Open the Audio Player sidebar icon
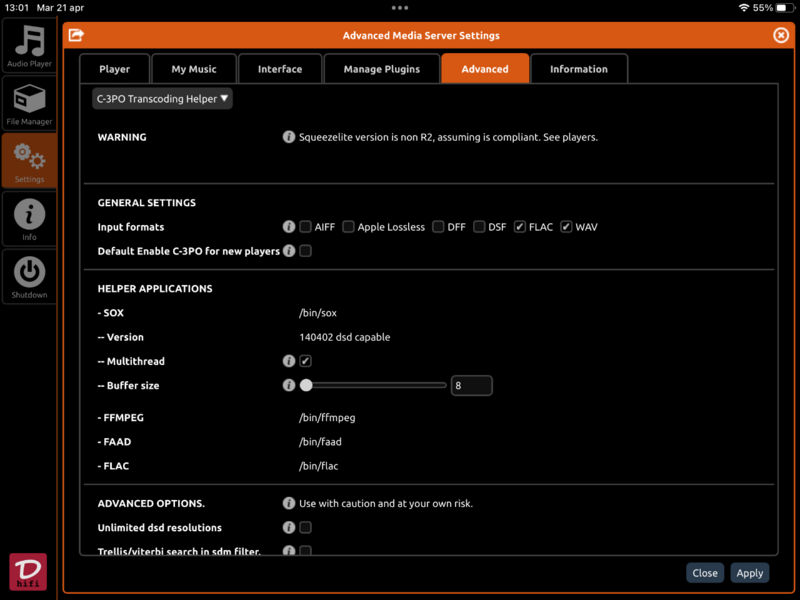The image size is (800, 600). pos(29,45)
